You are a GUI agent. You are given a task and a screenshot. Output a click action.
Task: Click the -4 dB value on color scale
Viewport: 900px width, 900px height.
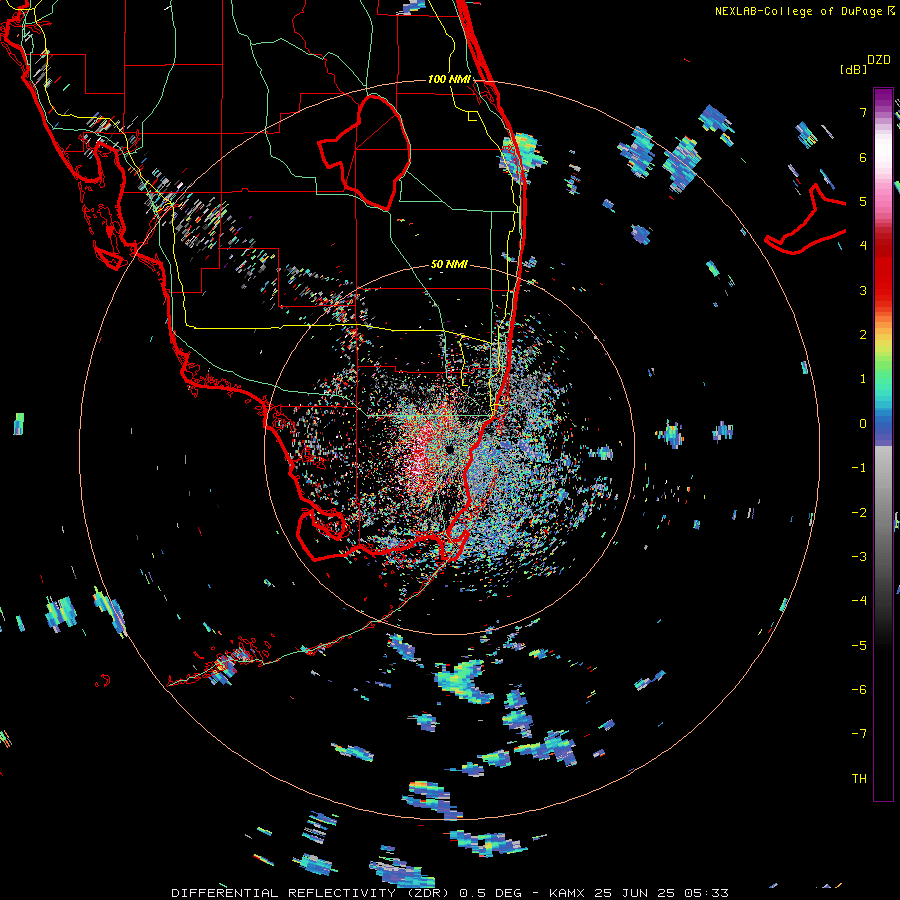click(859, 600)
